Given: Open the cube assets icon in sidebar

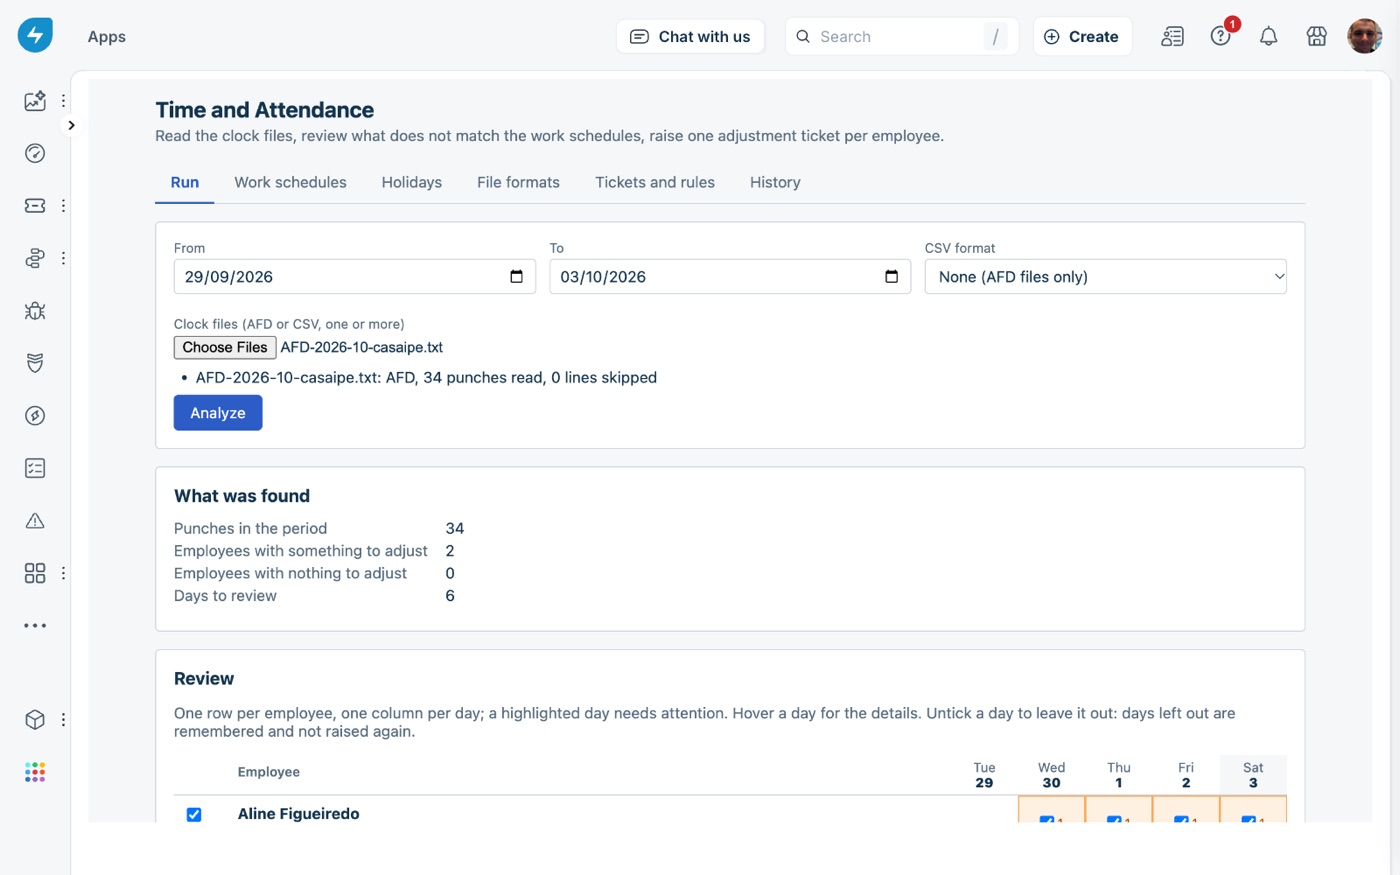Looking at the screenshot, I should point(35,720).
